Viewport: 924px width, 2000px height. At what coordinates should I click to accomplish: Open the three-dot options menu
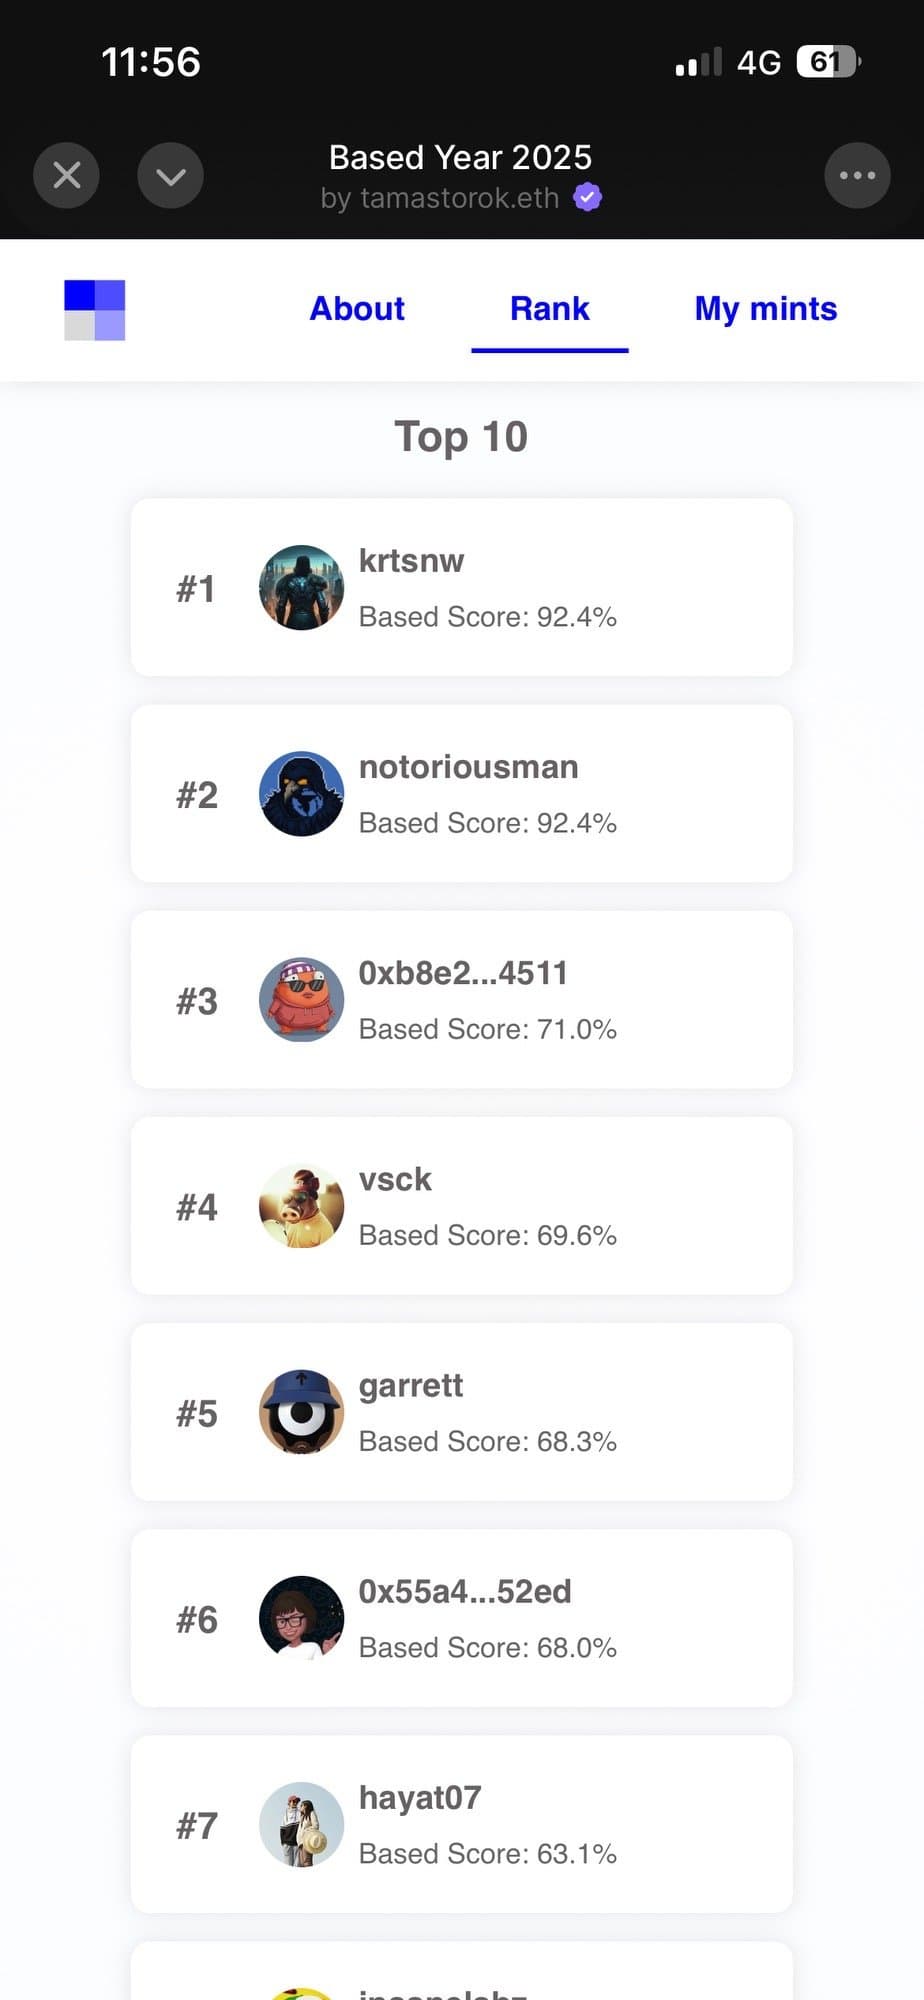(857, 176)
